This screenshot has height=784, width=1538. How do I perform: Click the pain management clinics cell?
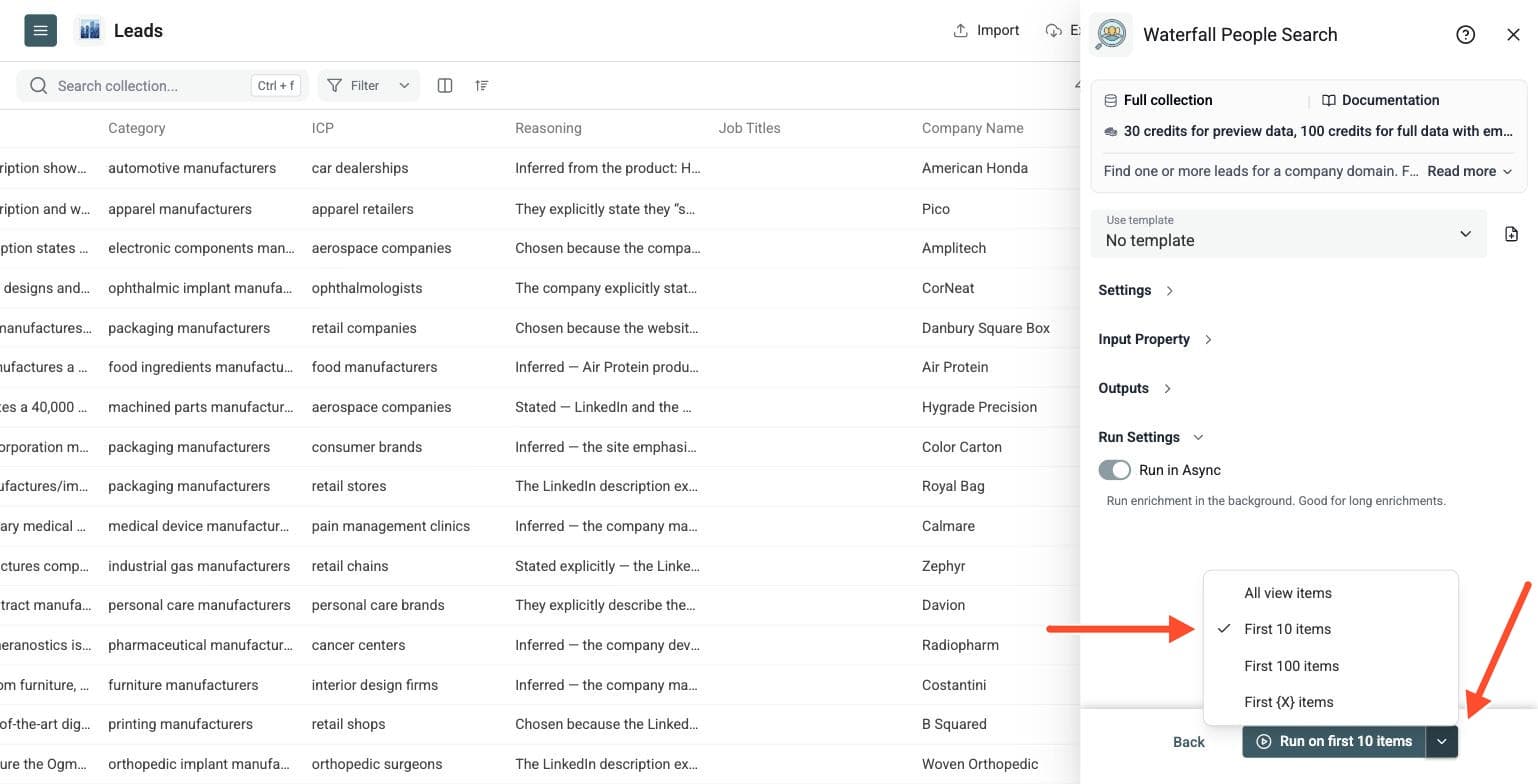390,526
